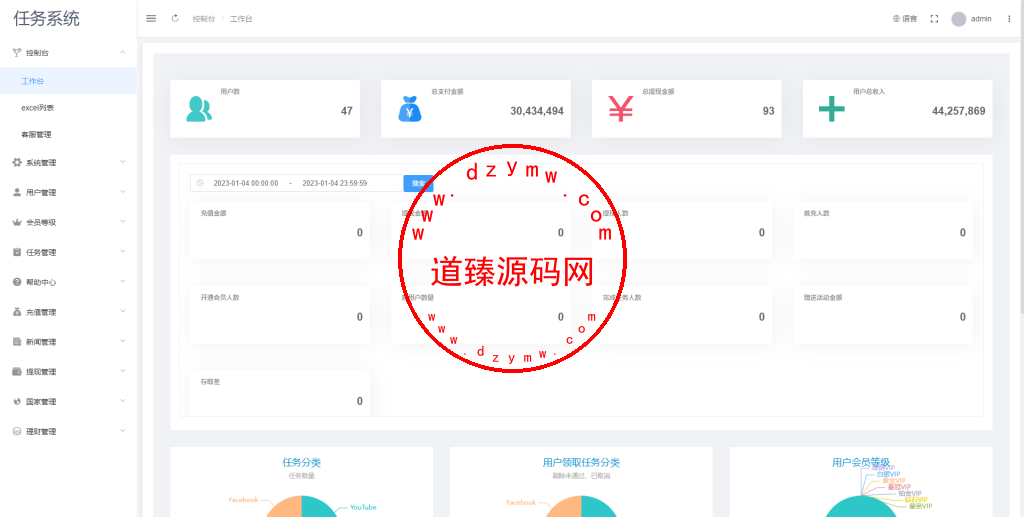
Task: Expand the 充值管理 chevron
Action: 123,311
